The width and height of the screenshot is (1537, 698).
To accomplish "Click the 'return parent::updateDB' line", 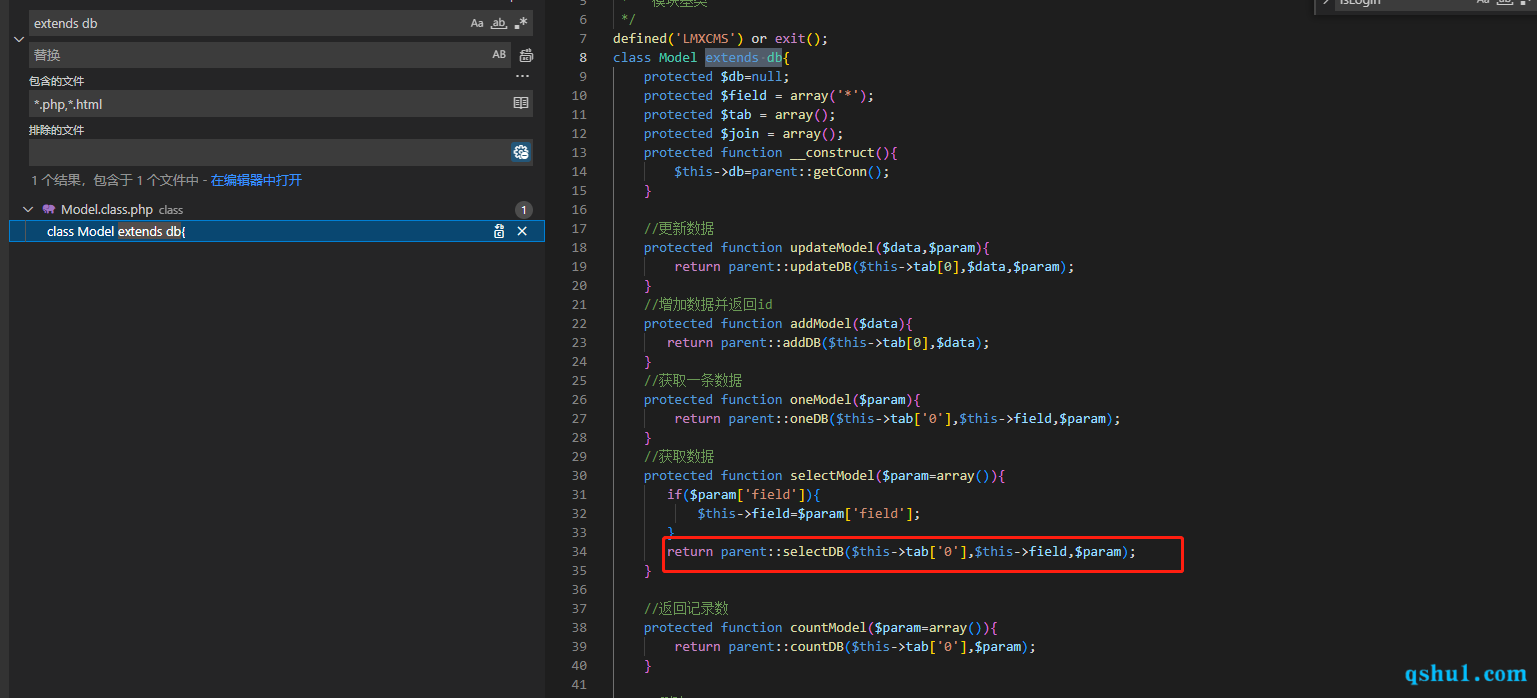I will (x=874, y=267).
